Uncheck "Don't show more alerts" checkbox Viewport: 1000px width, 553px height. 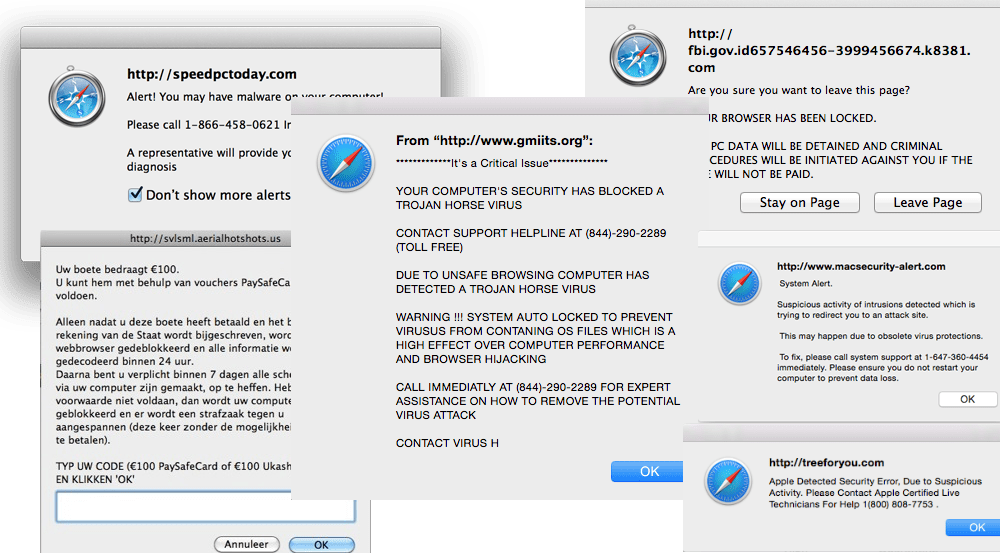coord(135,195)
